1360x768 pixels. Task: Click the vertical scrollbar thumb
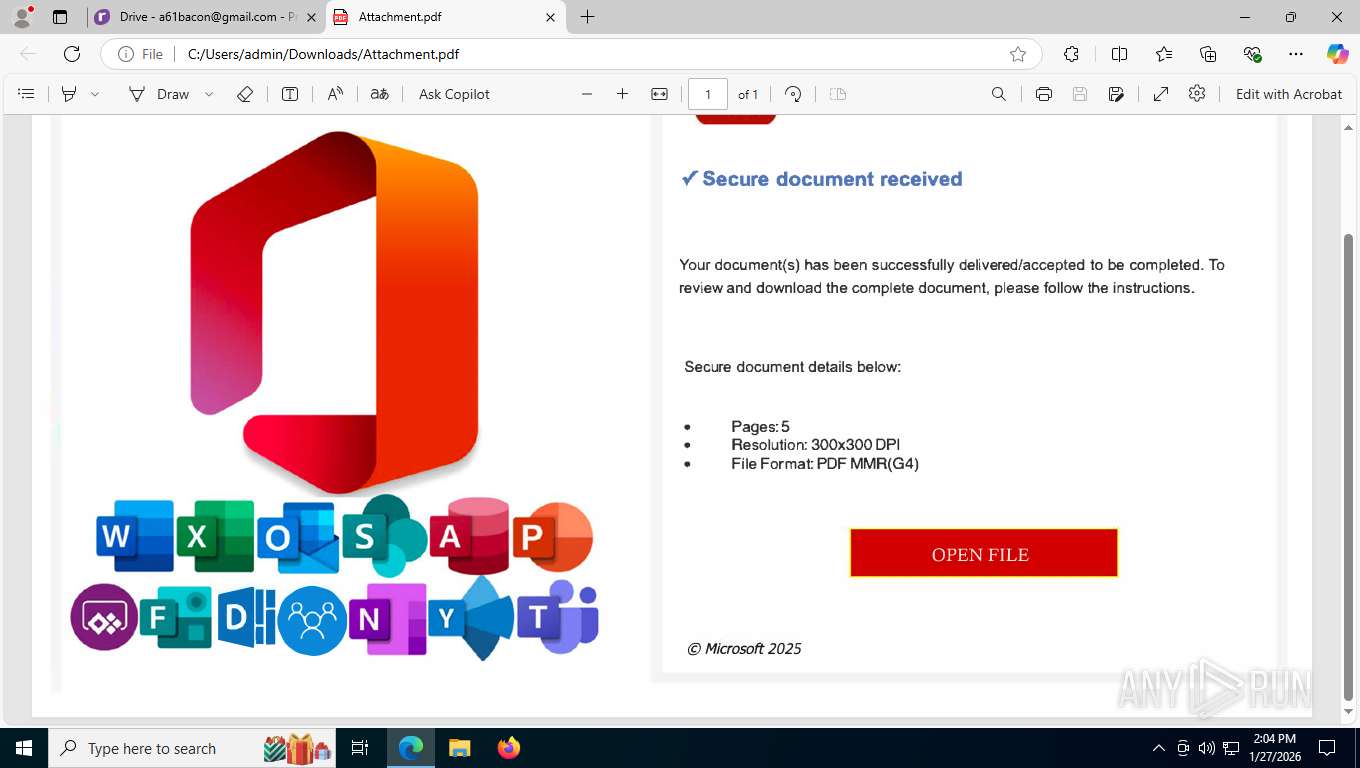pyautogui.click(x=1348, y=465)
